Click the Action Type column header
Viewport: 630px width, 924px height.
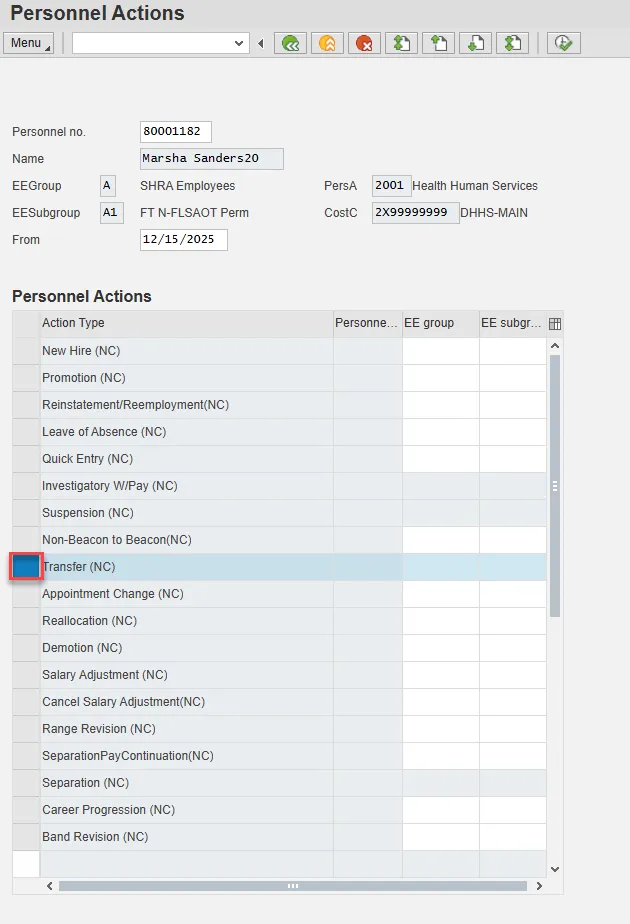185,323
